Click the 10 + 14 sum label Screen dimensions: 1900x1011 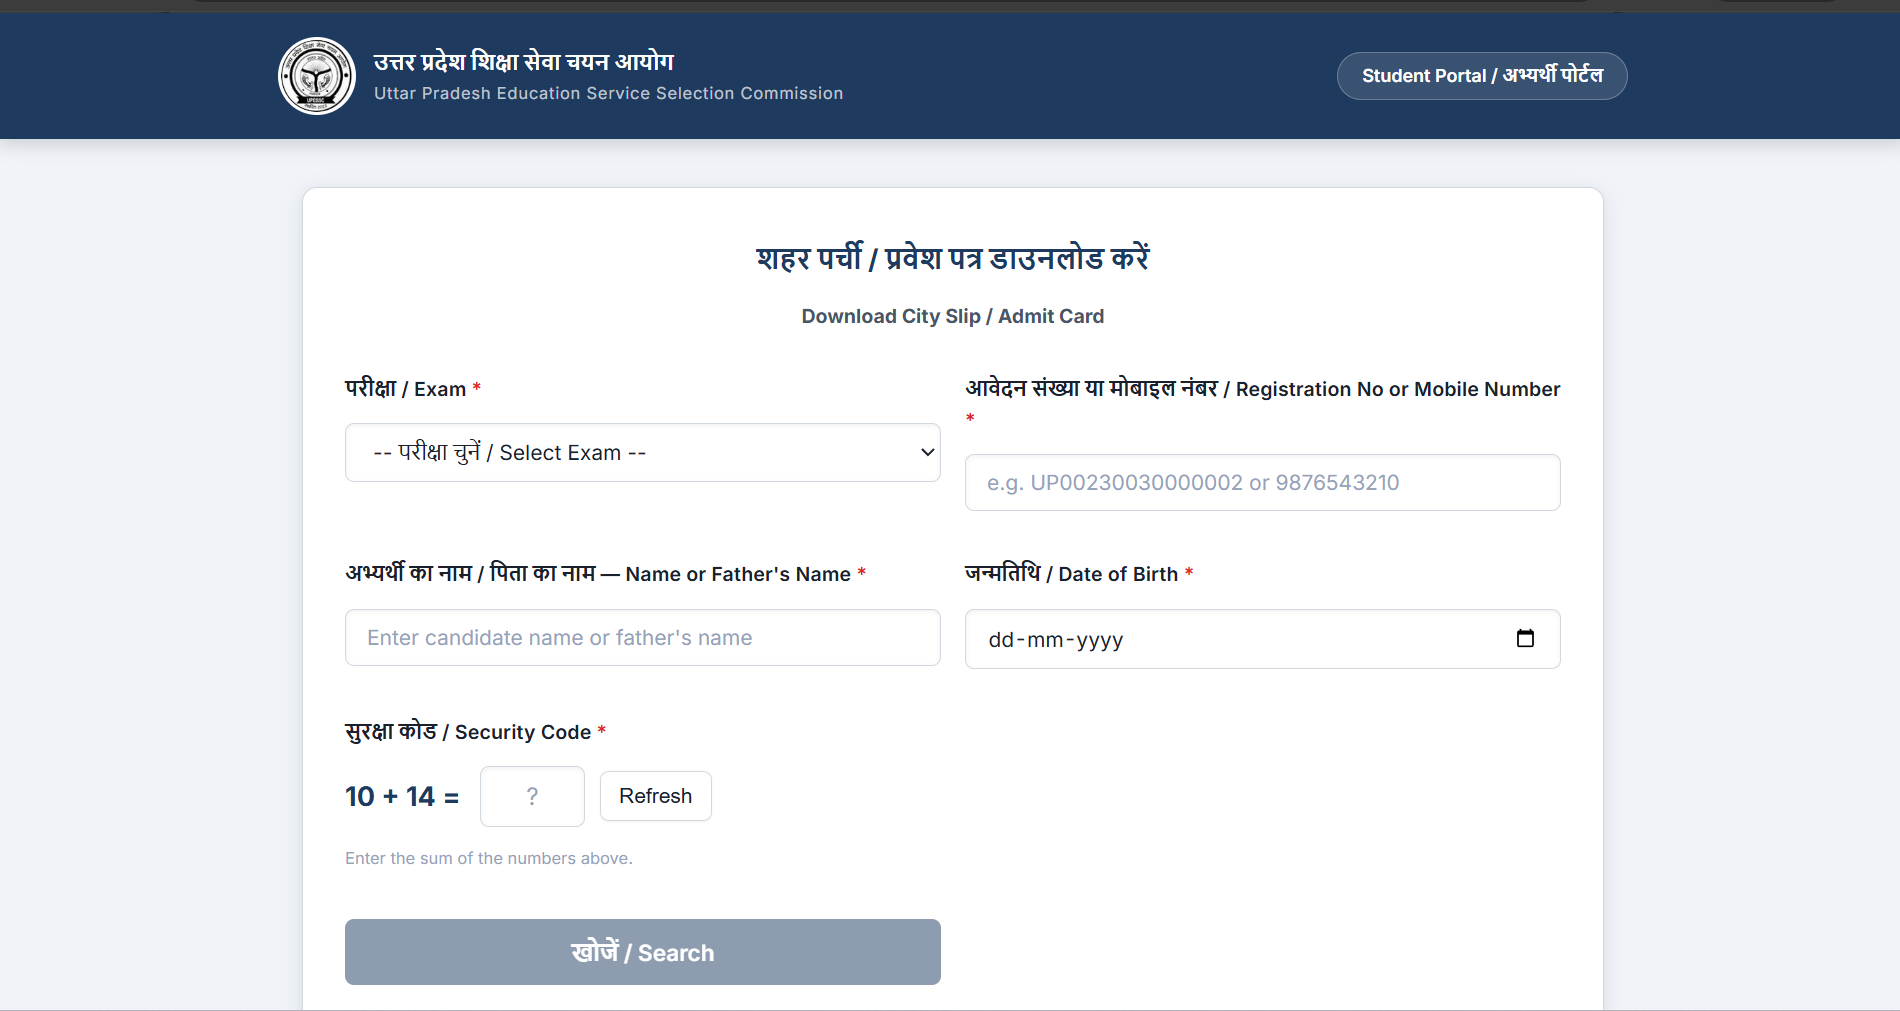pos(401,796)
